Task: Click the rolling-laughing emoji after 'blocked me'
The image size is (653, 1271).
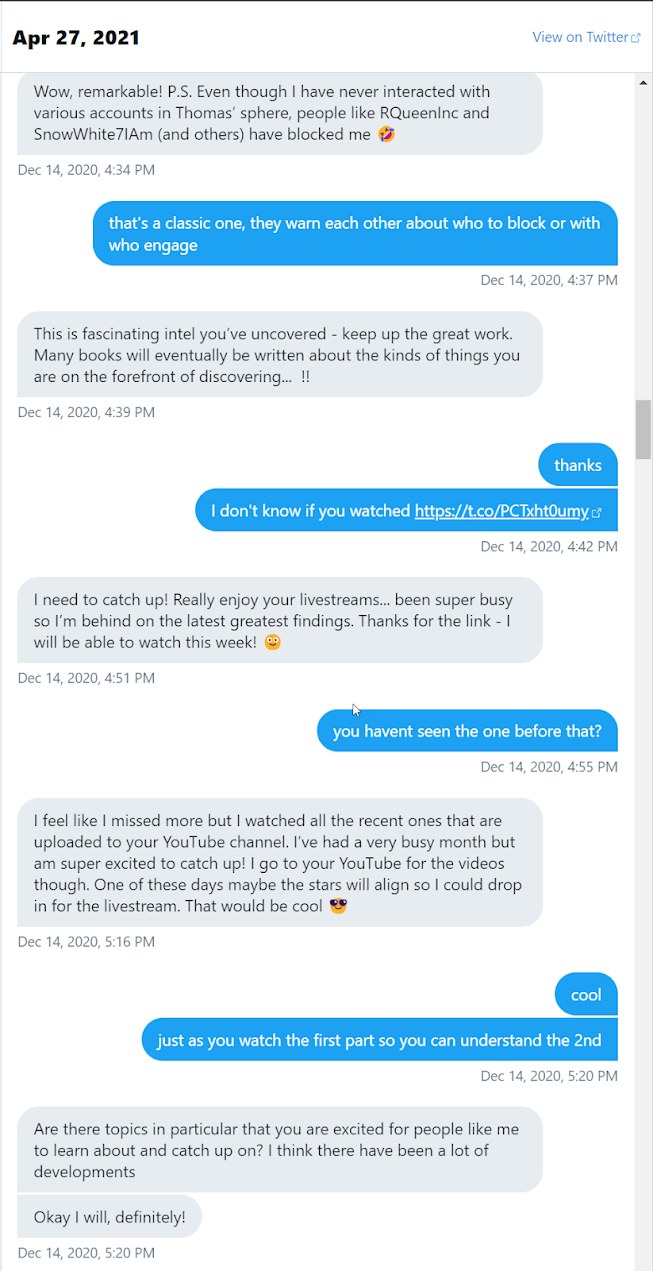Action: click(x=386, y=134)
